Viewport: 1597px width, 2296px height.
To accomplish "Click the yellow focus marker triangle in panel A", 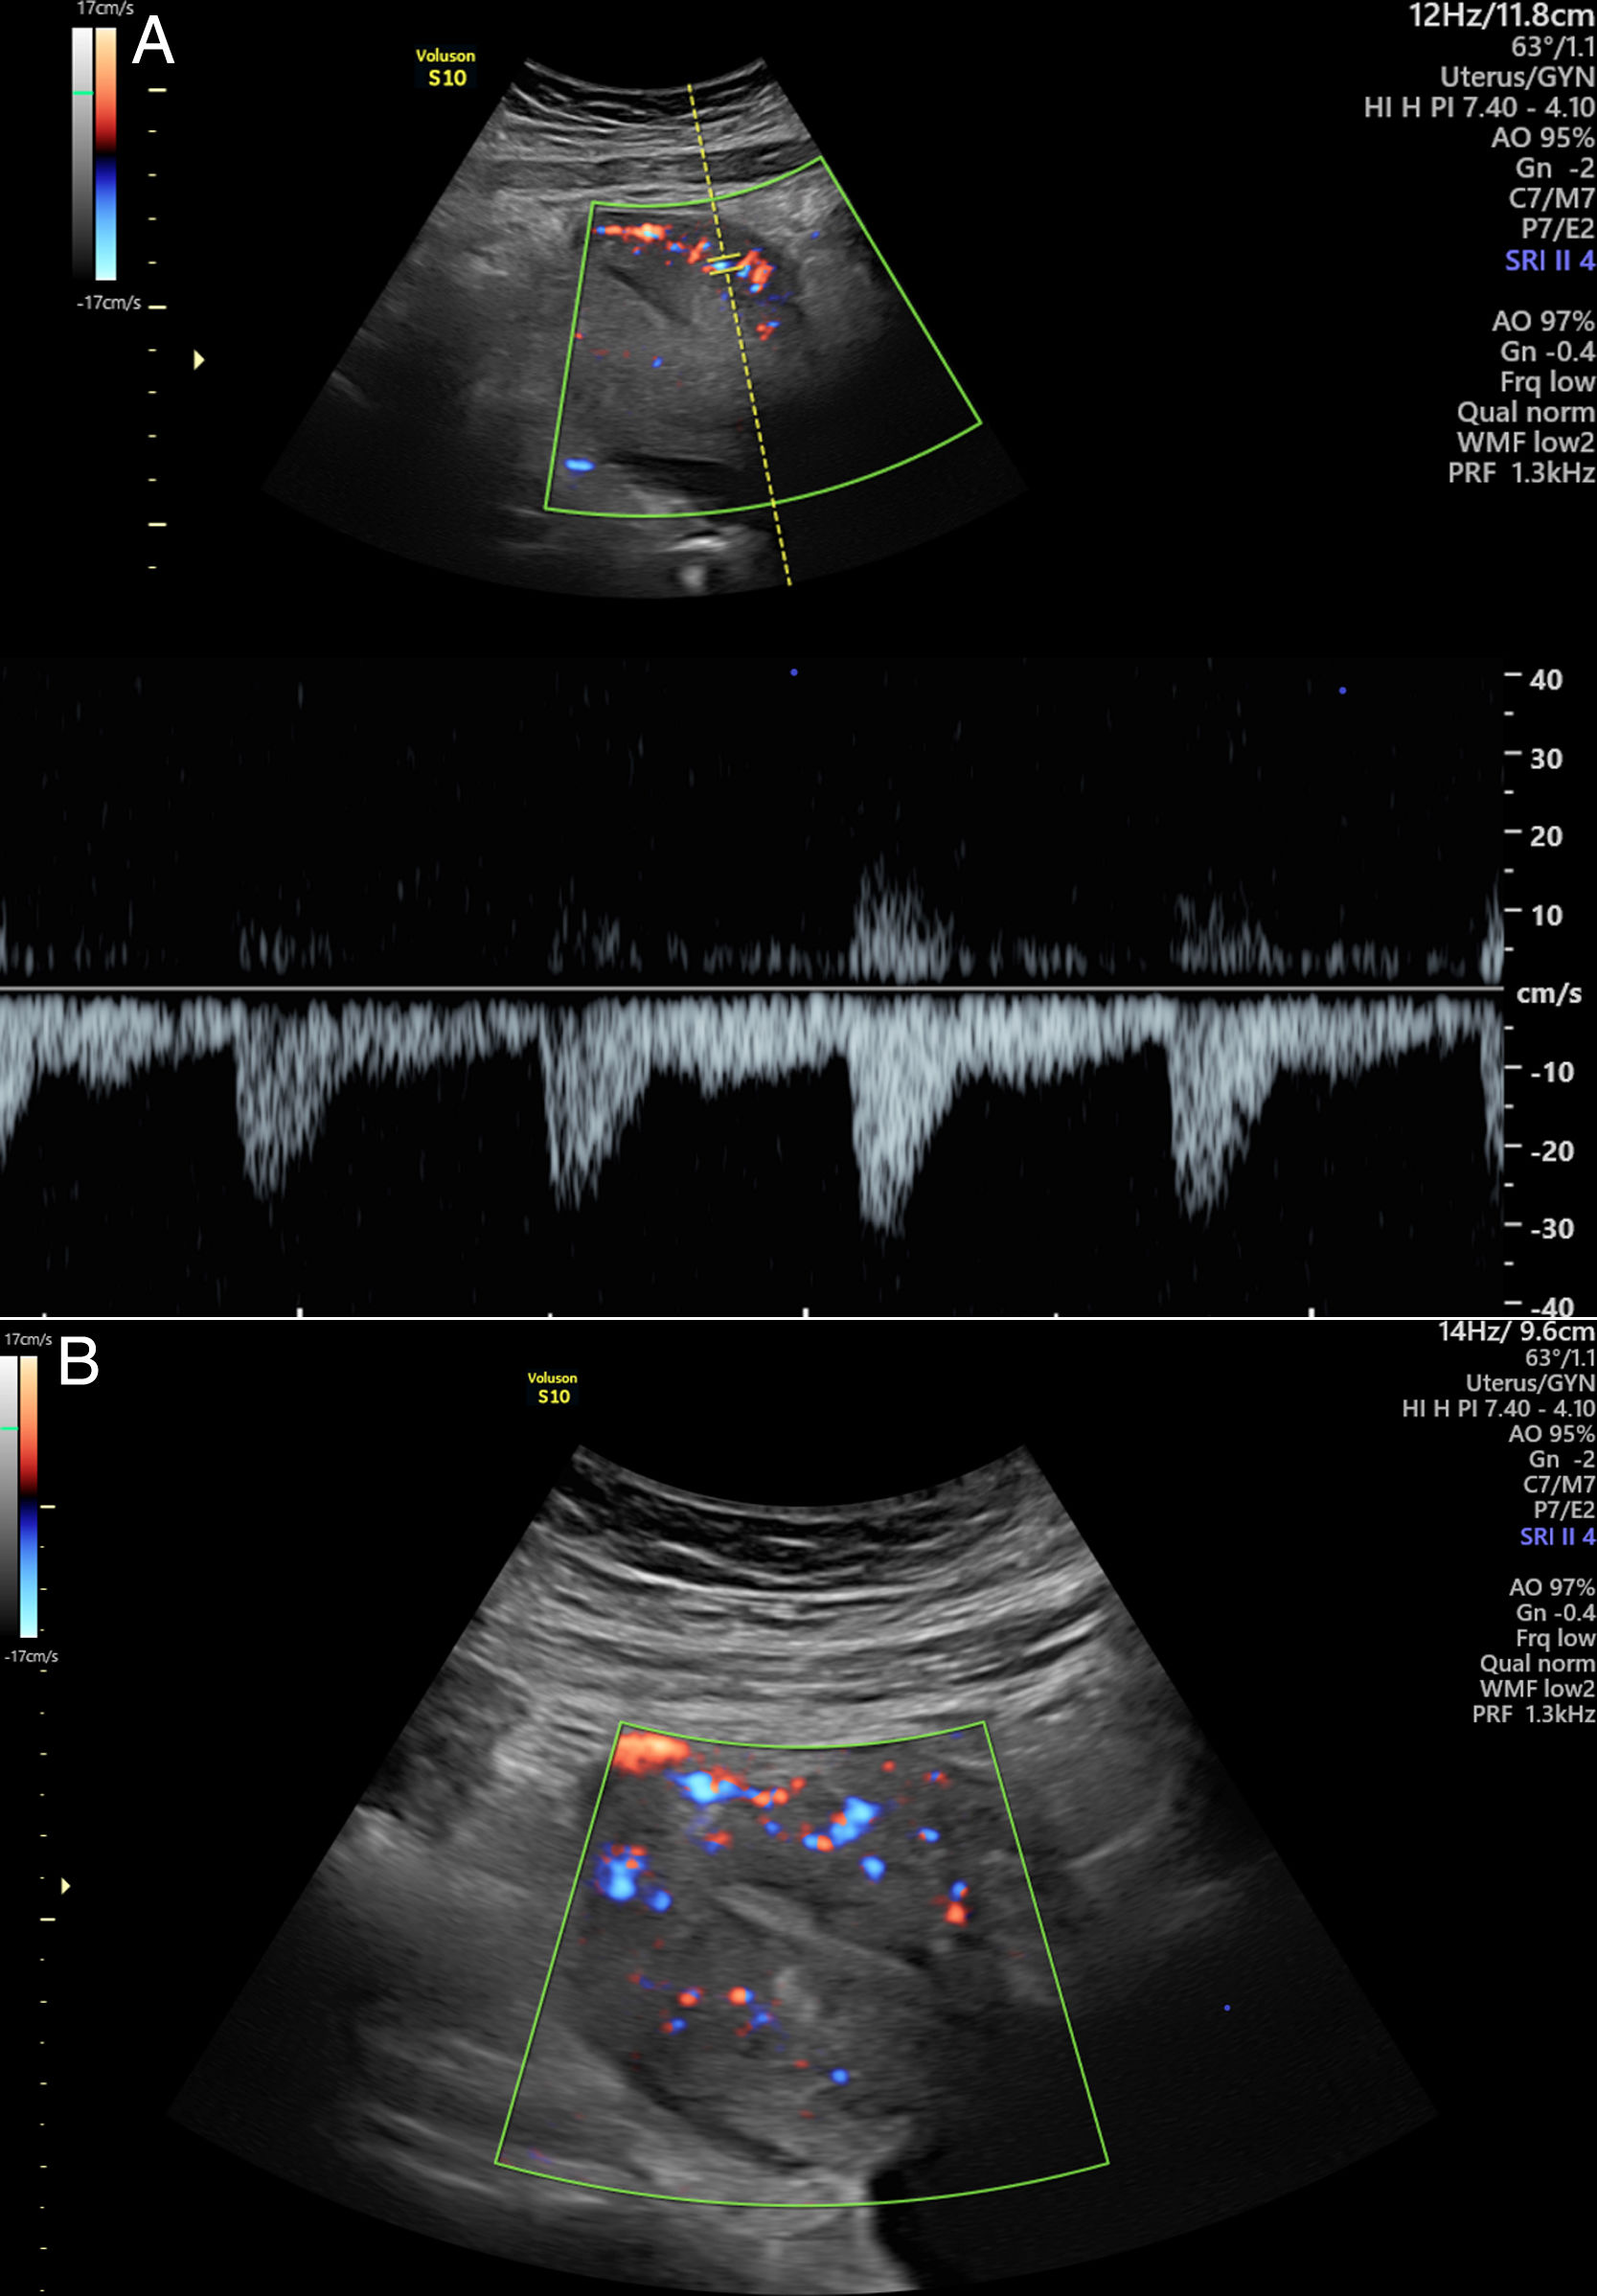I will [x=199, y=360].
